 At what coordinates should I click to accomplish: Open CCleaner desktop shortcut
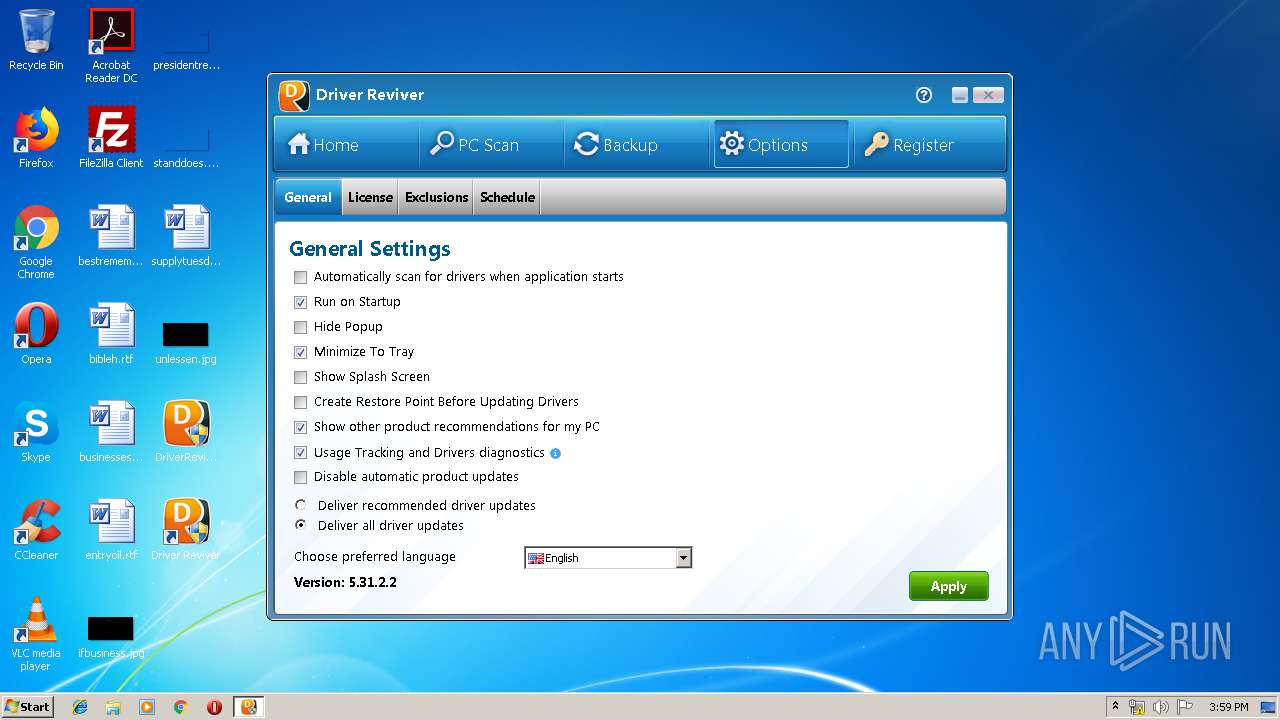tap(36, 530)
